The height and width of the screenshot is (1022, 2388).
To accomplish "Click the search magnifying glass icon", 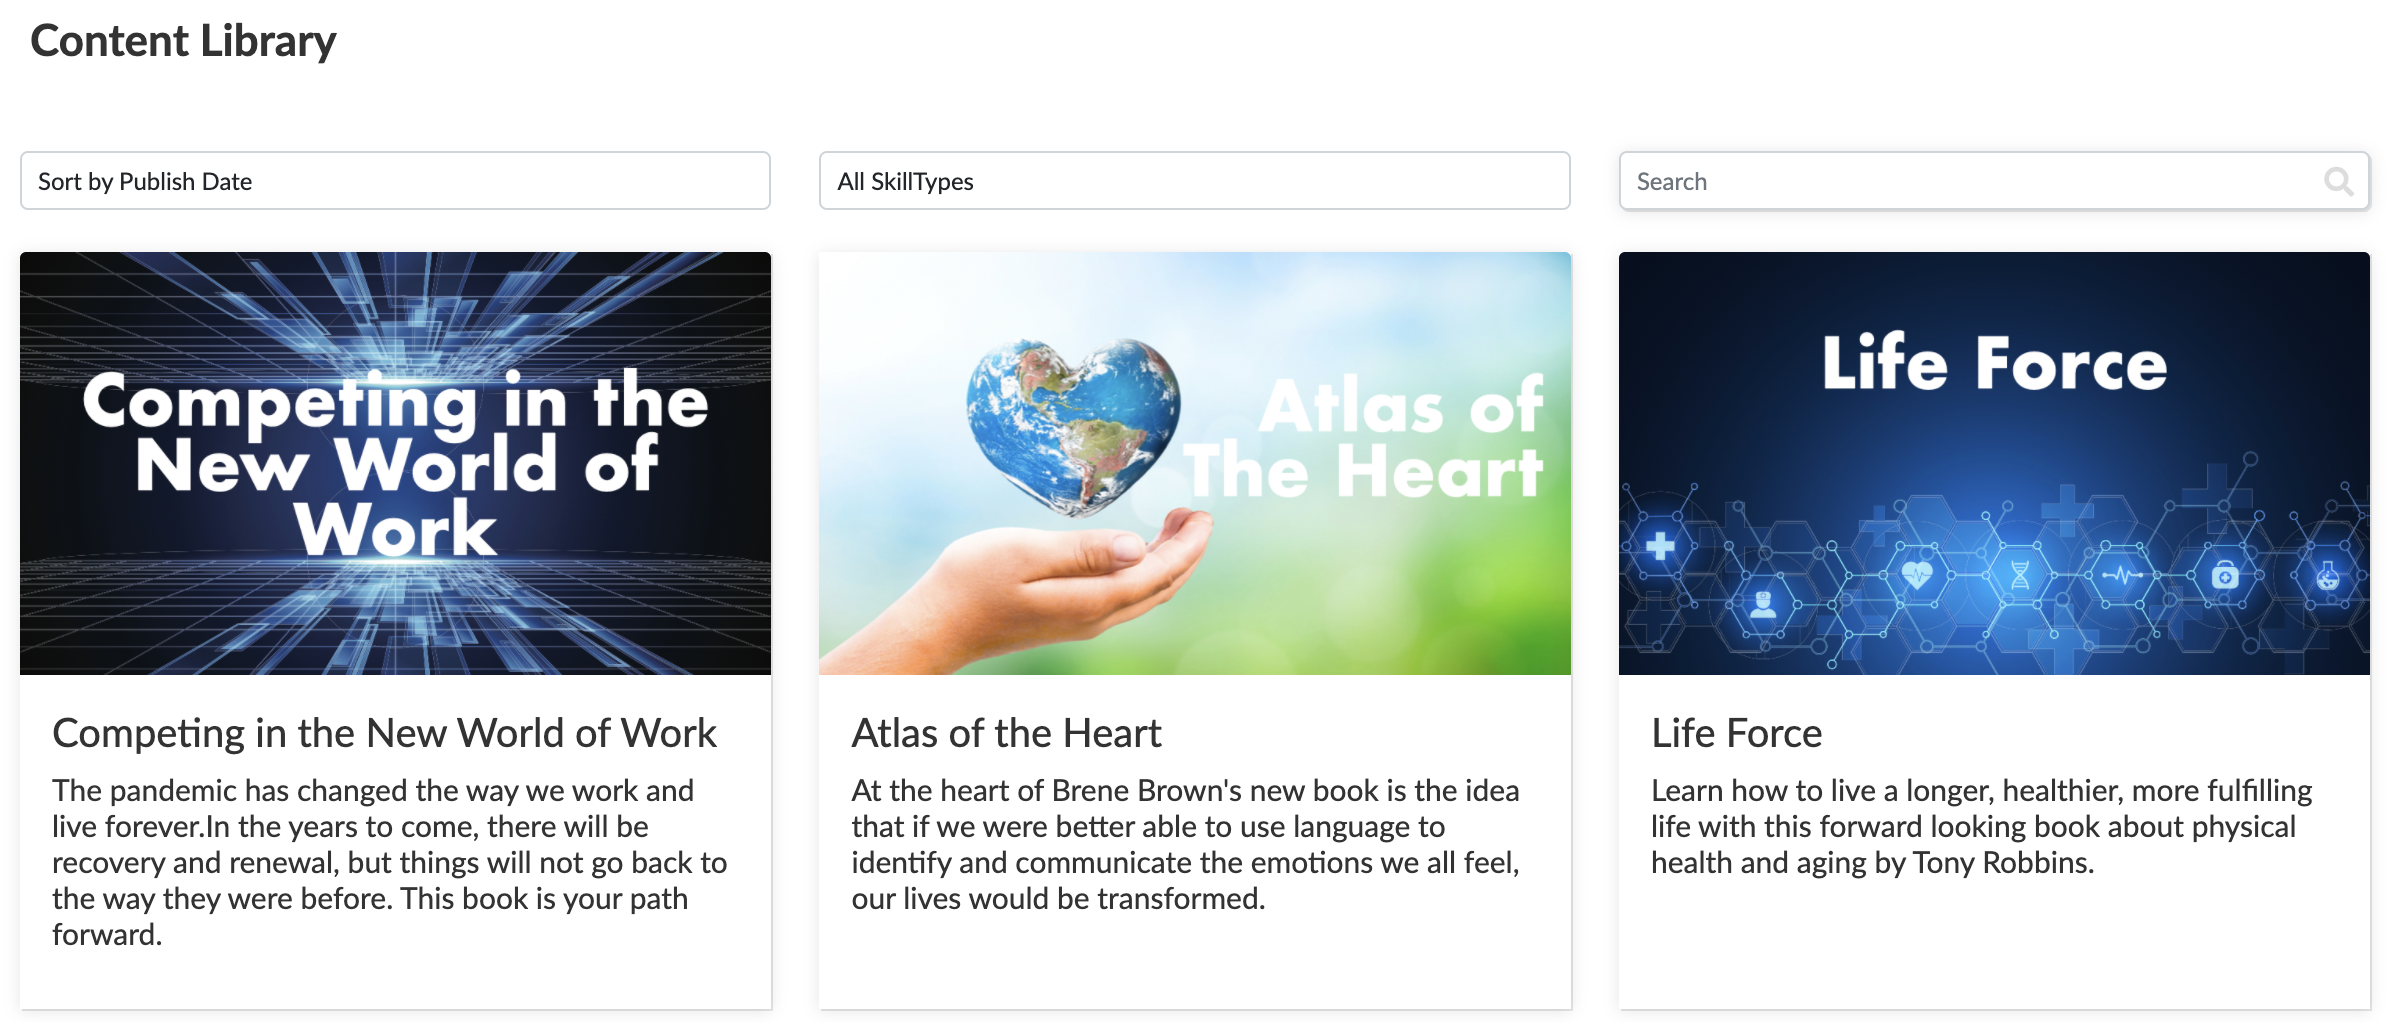I will click(x=2338, y=181).
